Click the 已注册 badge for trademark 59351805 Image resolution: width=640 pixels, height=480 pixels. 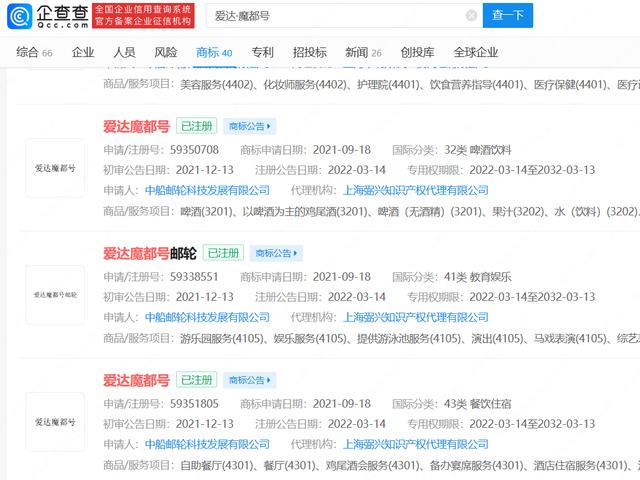click(x=196, y=380)
